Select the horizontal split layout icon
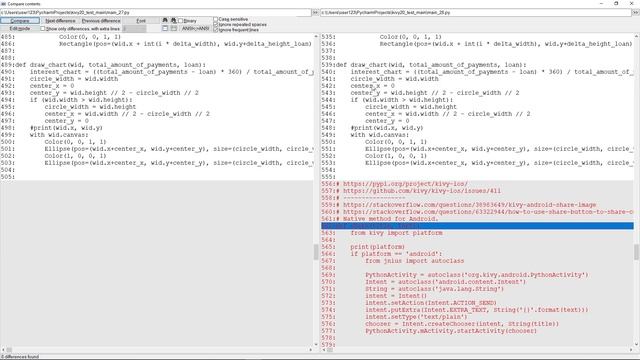Viewport: 640px width, 360px height. point(173,28)
